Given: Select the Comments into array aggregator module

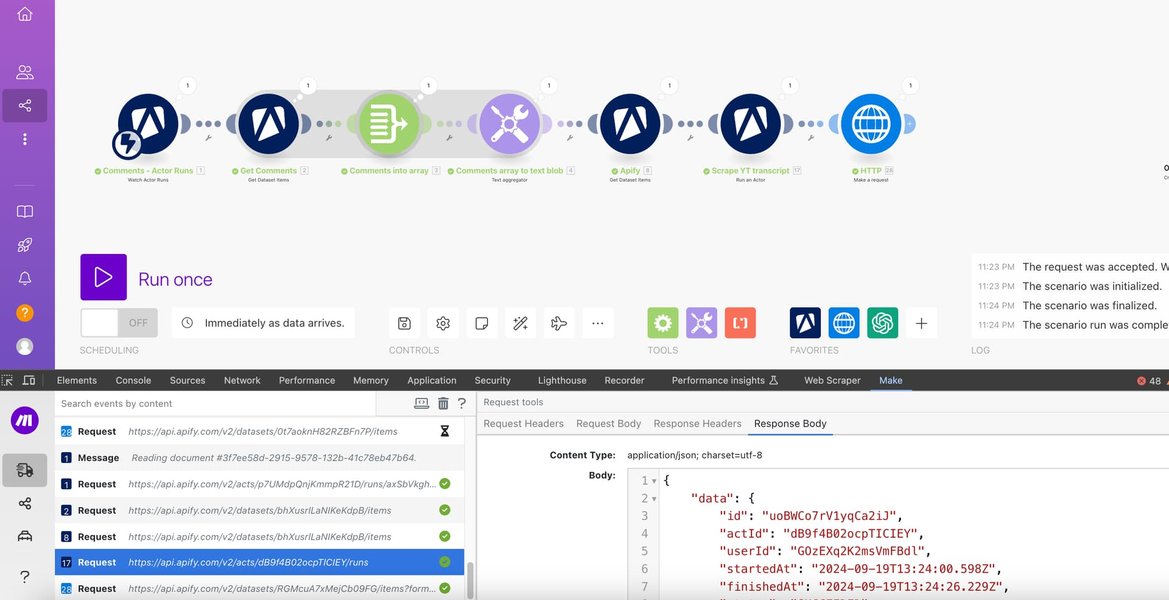Looking at the screenshot, I should tap(388, 124).
